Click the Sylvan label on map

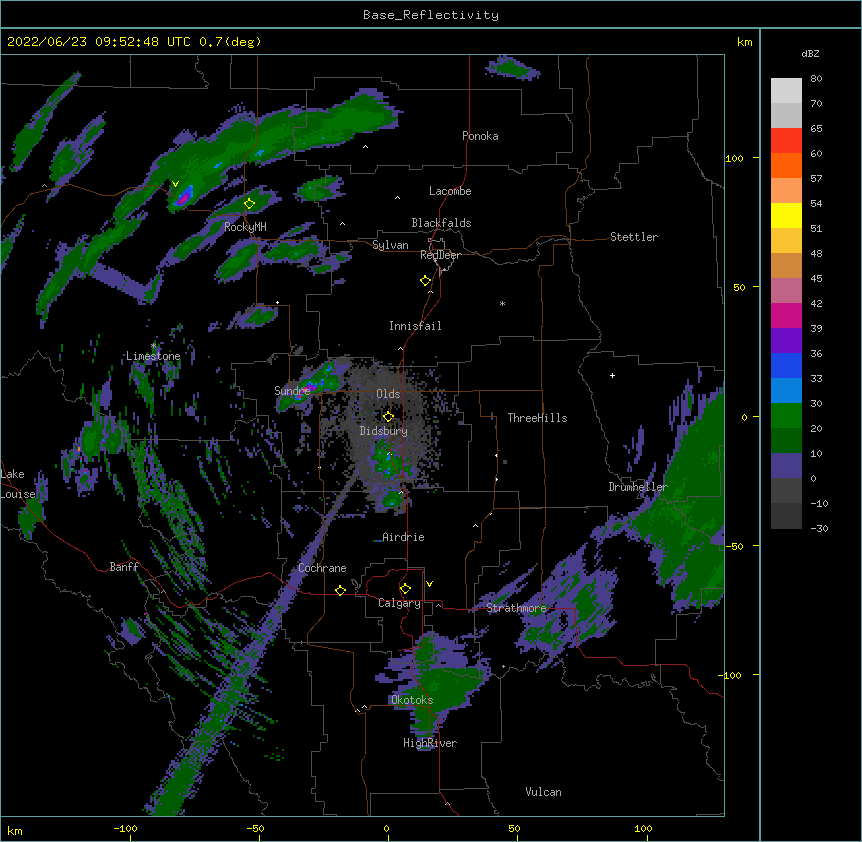[390, 245]
